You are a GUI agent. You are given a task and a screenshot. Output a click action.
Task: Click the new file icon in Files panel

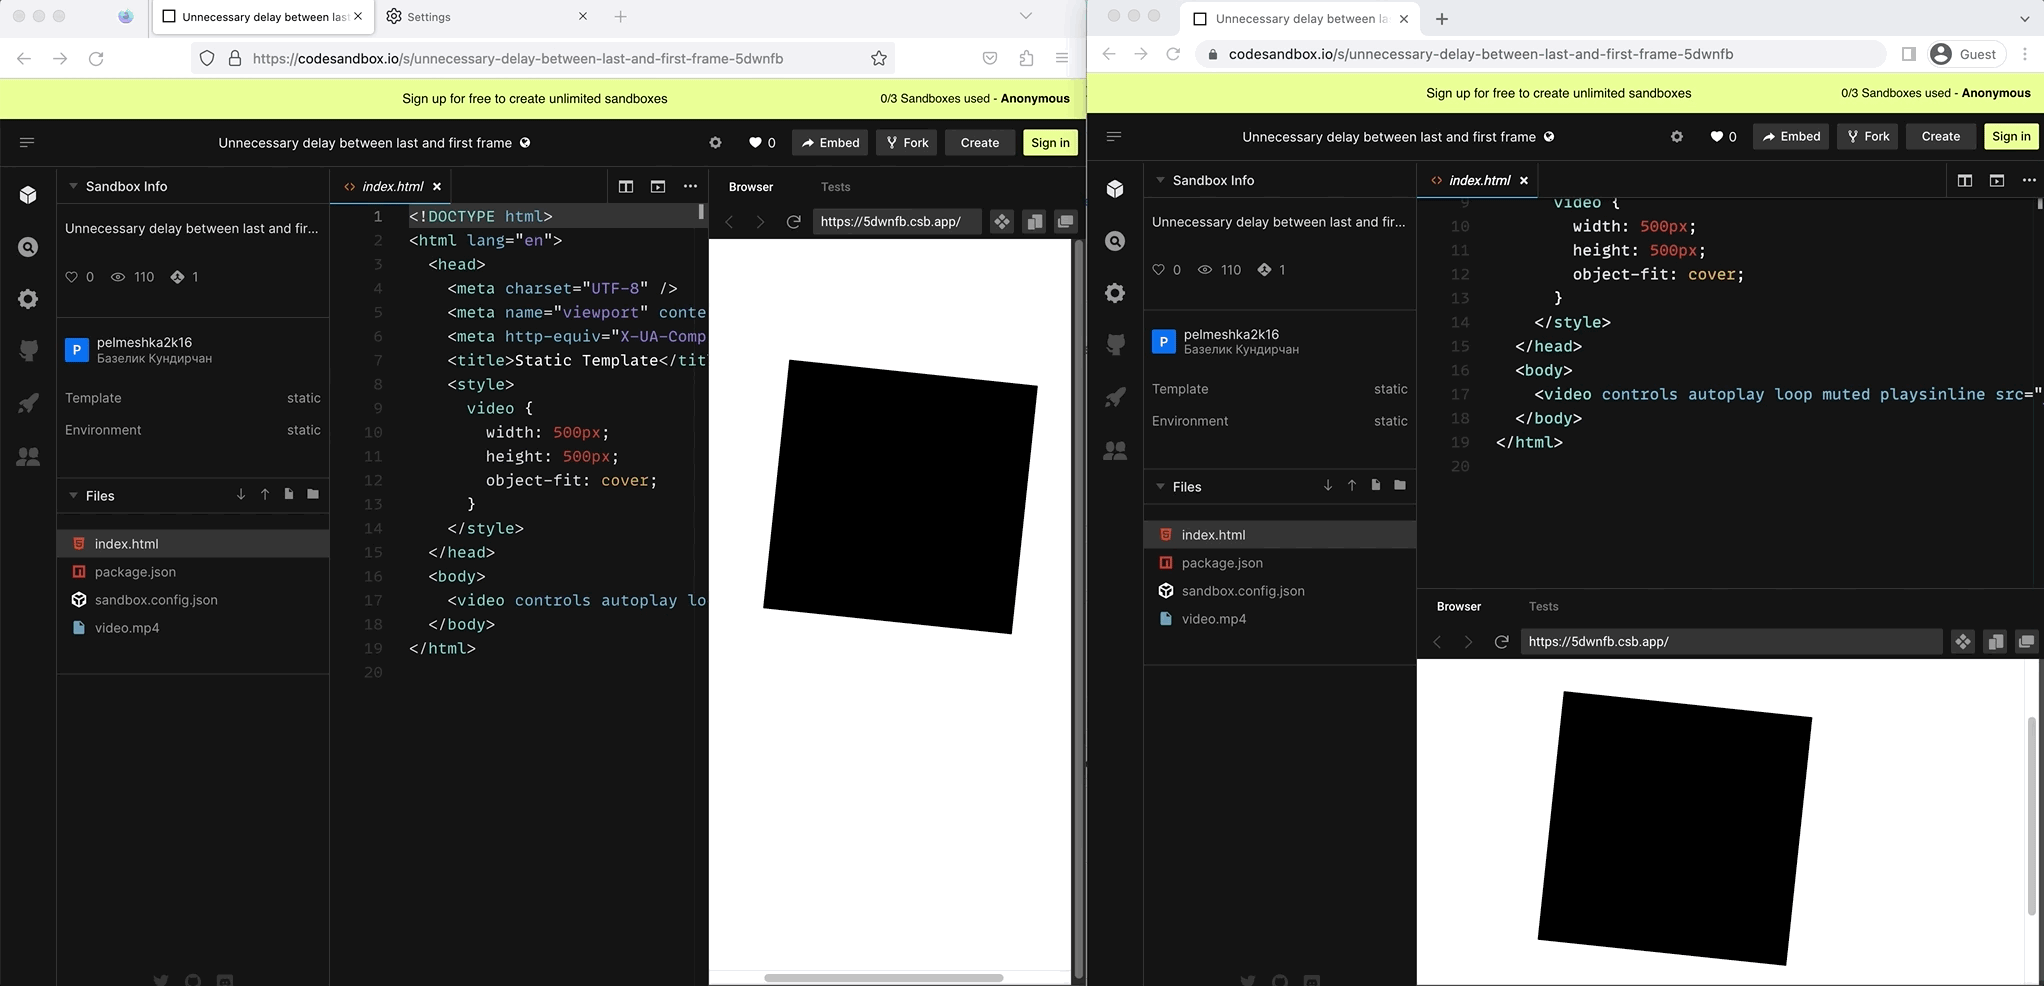click(288, 494)
